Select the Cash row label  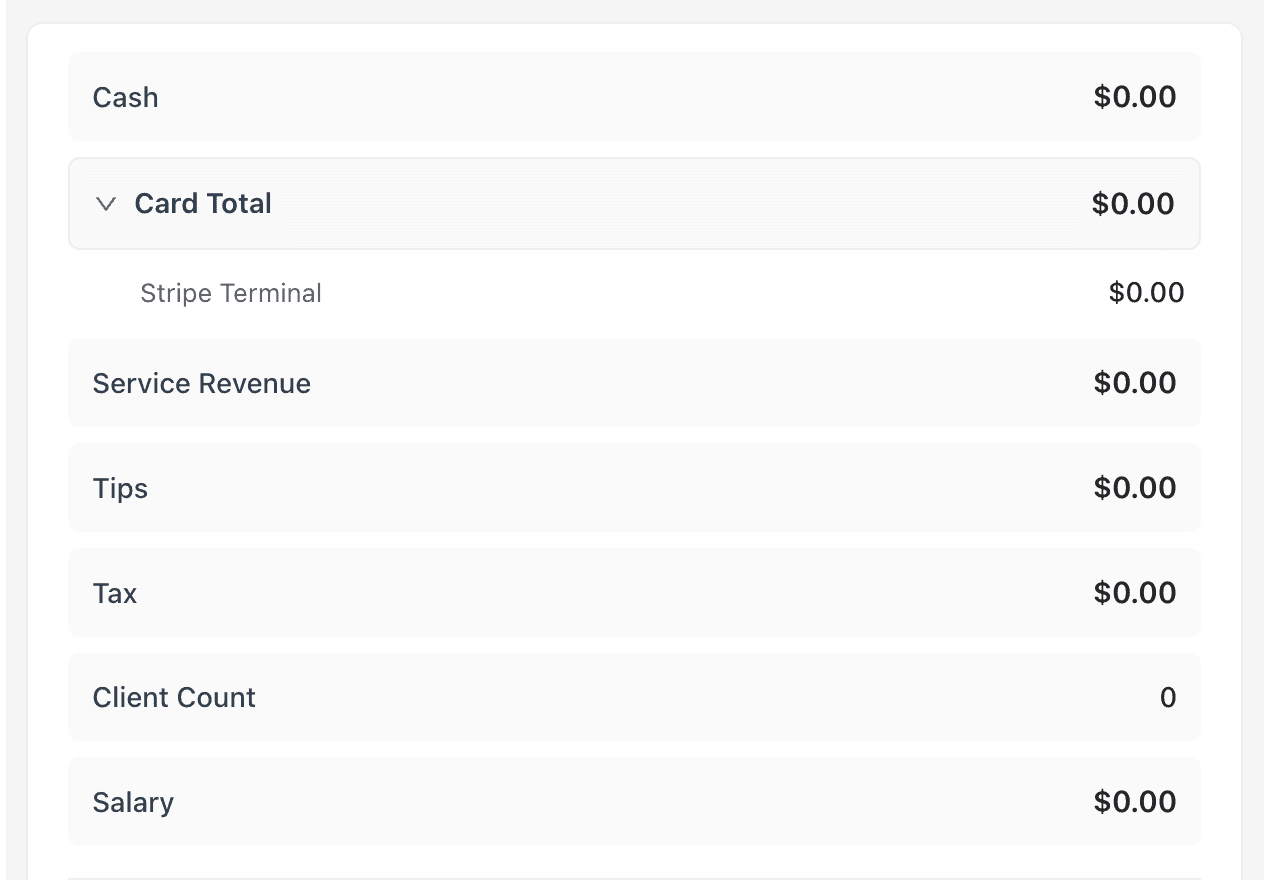pos(125,98)
